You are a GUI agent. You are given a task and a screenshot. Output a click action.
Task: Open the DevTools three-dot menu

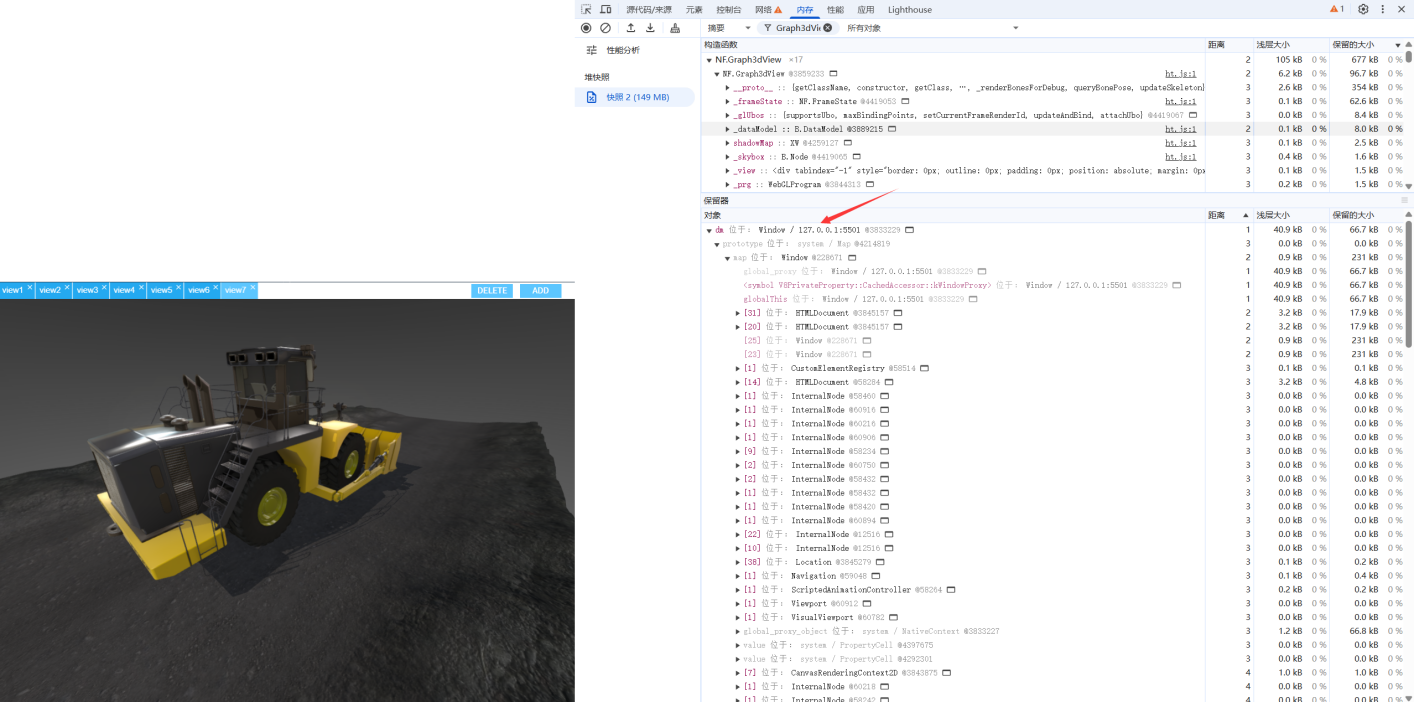click(1382, 9)
